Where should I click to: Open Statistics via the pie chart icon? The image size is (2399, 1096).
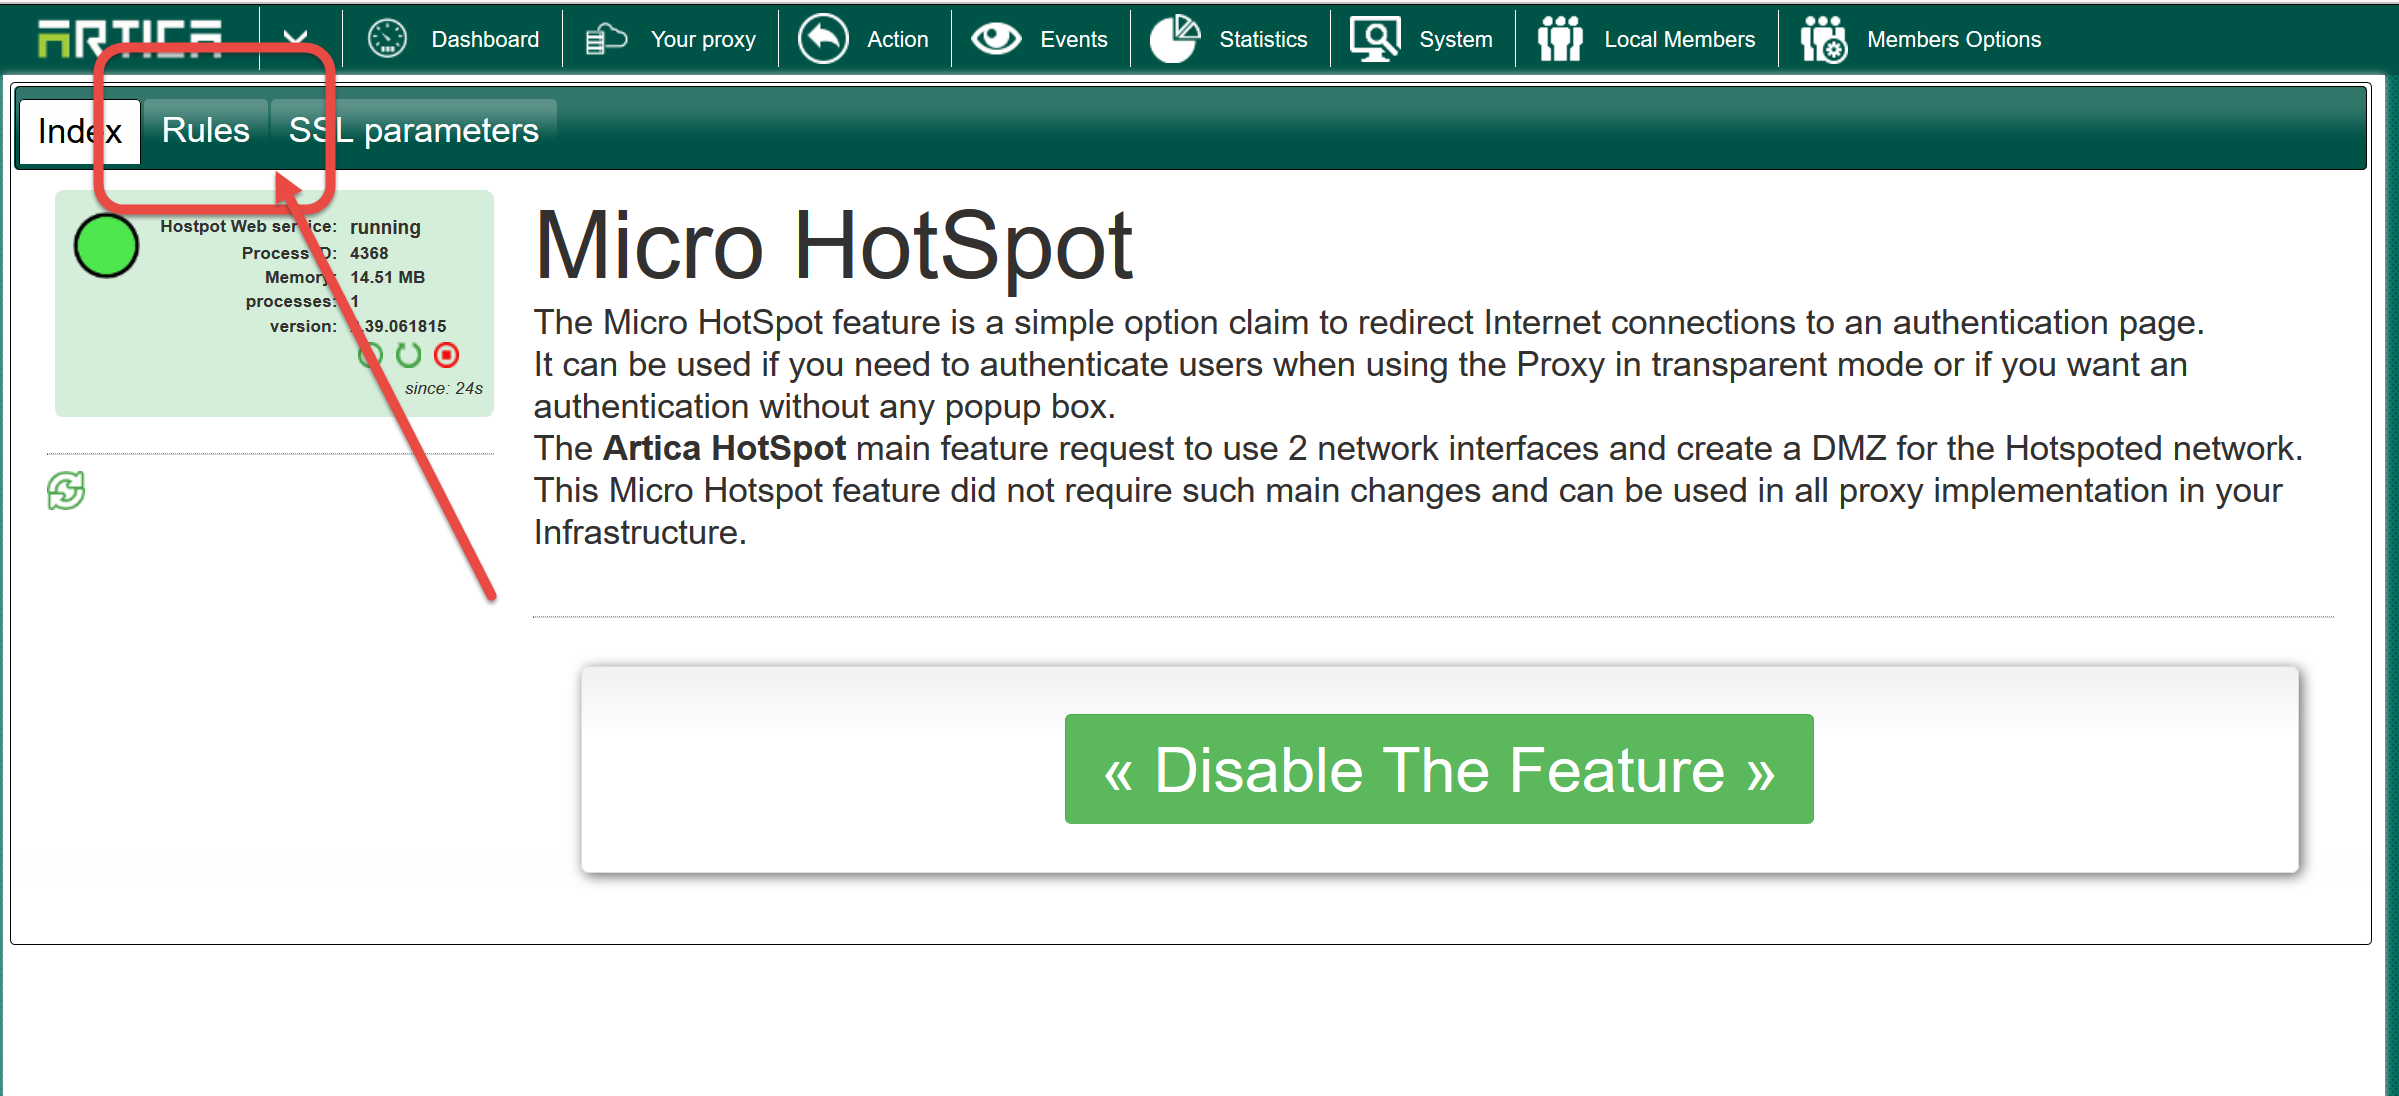pos(1174,39)
